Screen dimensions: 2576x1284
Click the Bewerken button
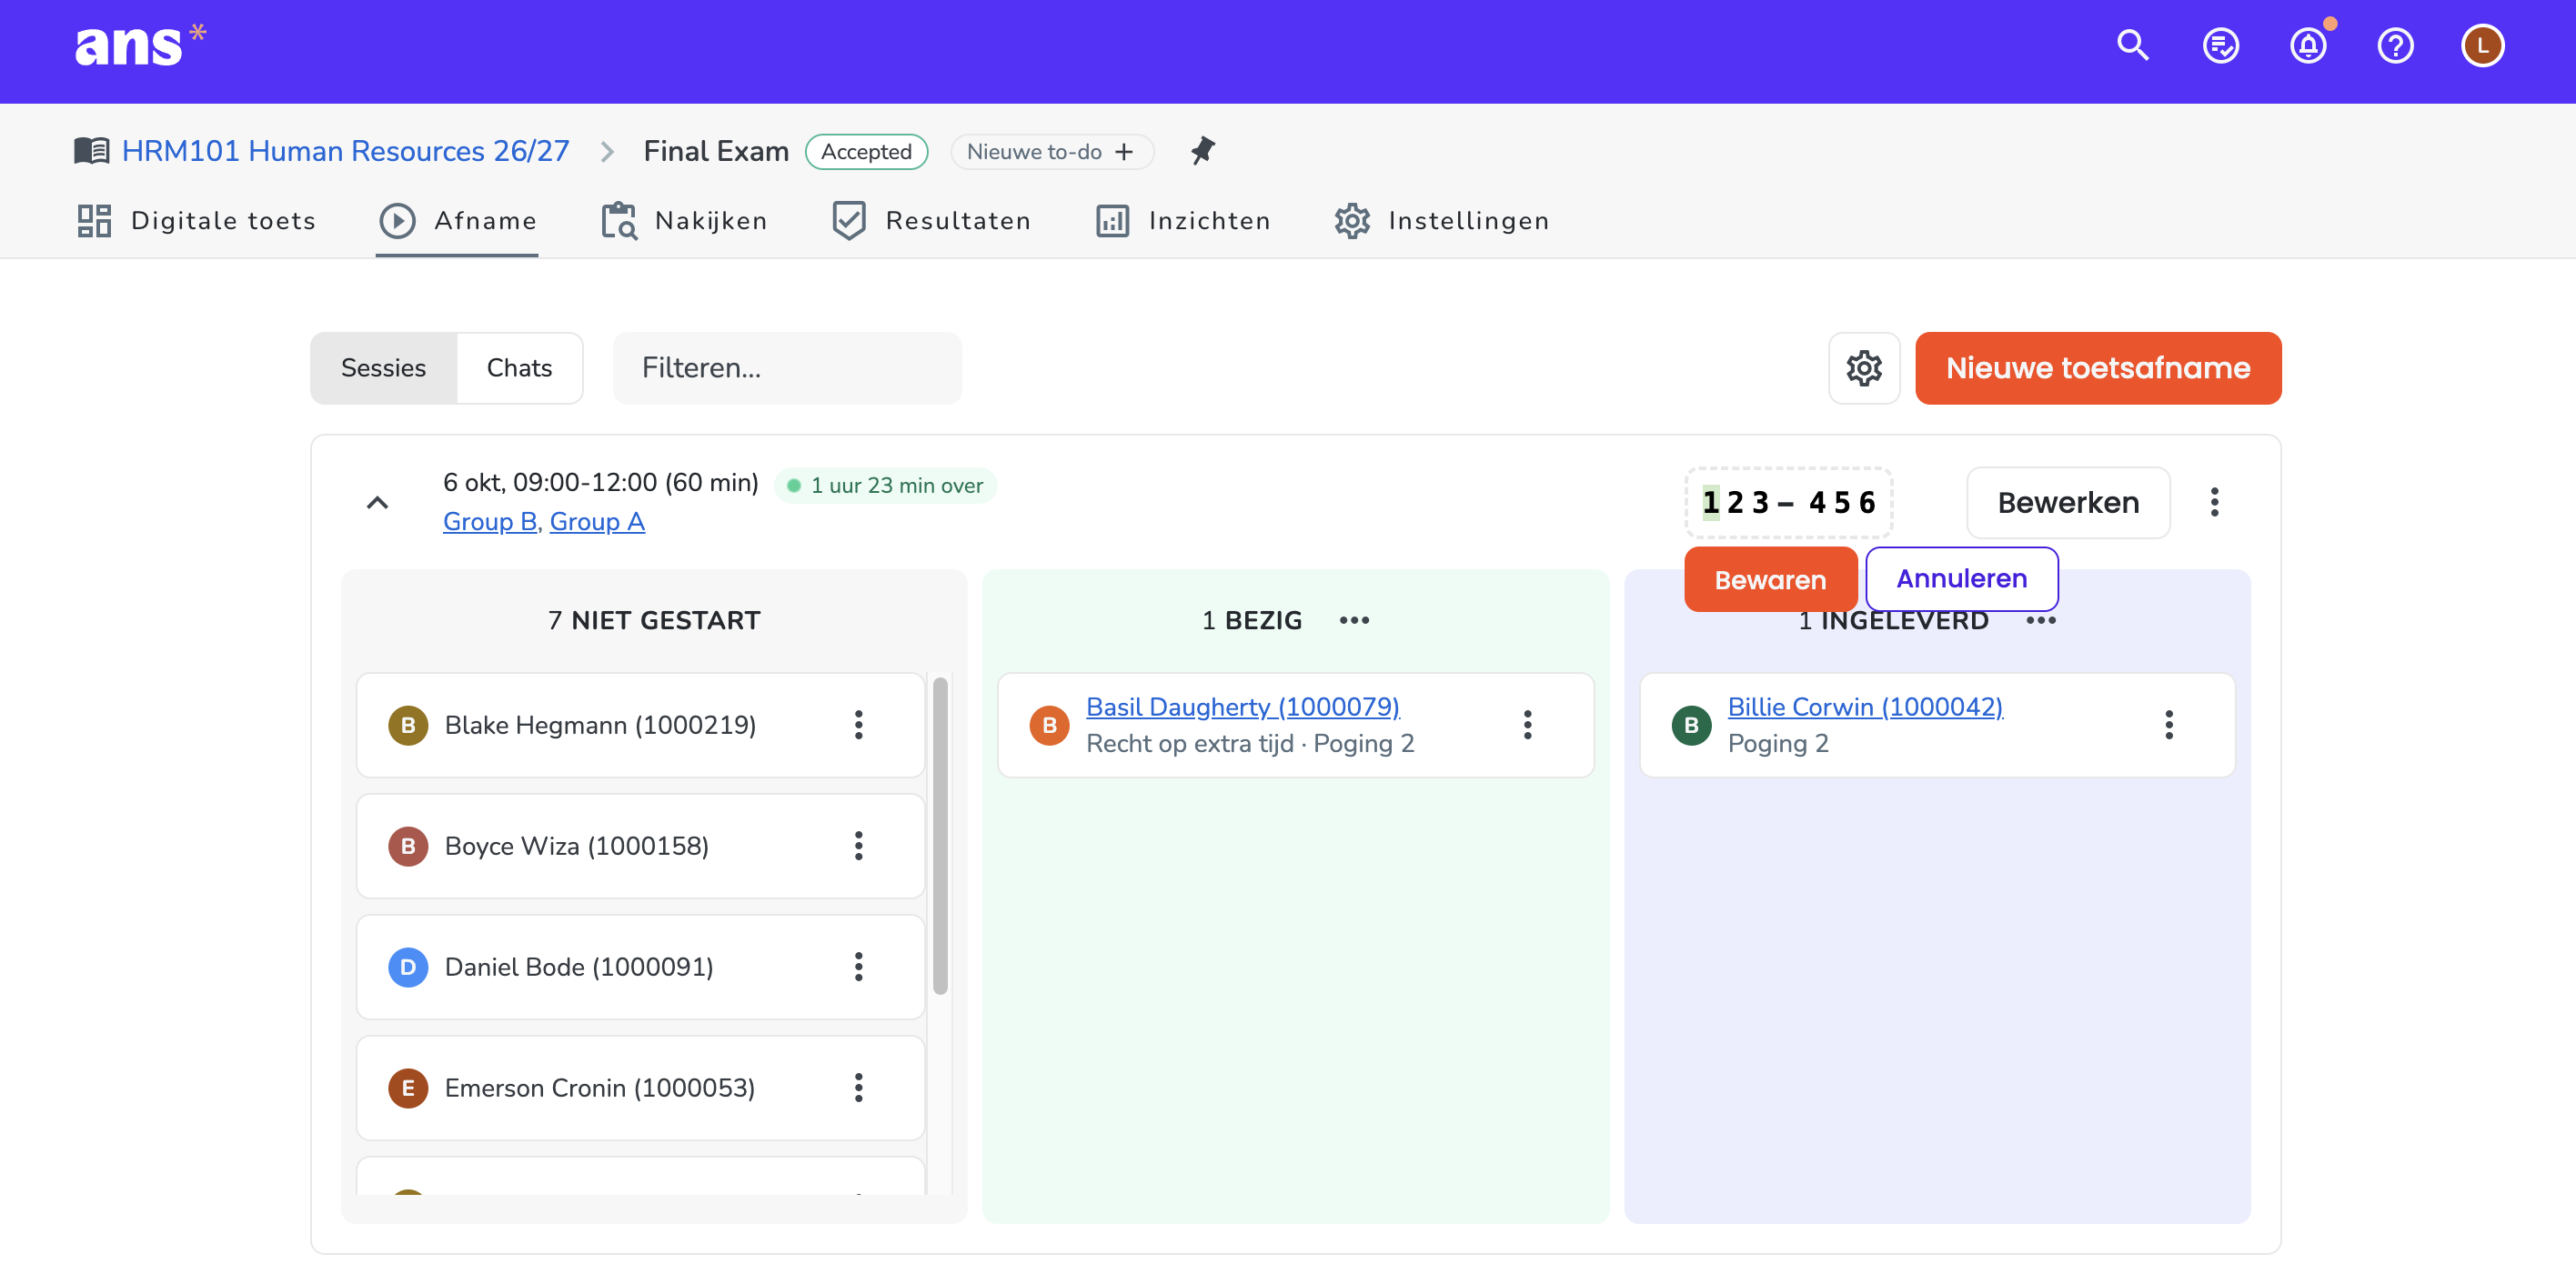[x=2067, y=503]
